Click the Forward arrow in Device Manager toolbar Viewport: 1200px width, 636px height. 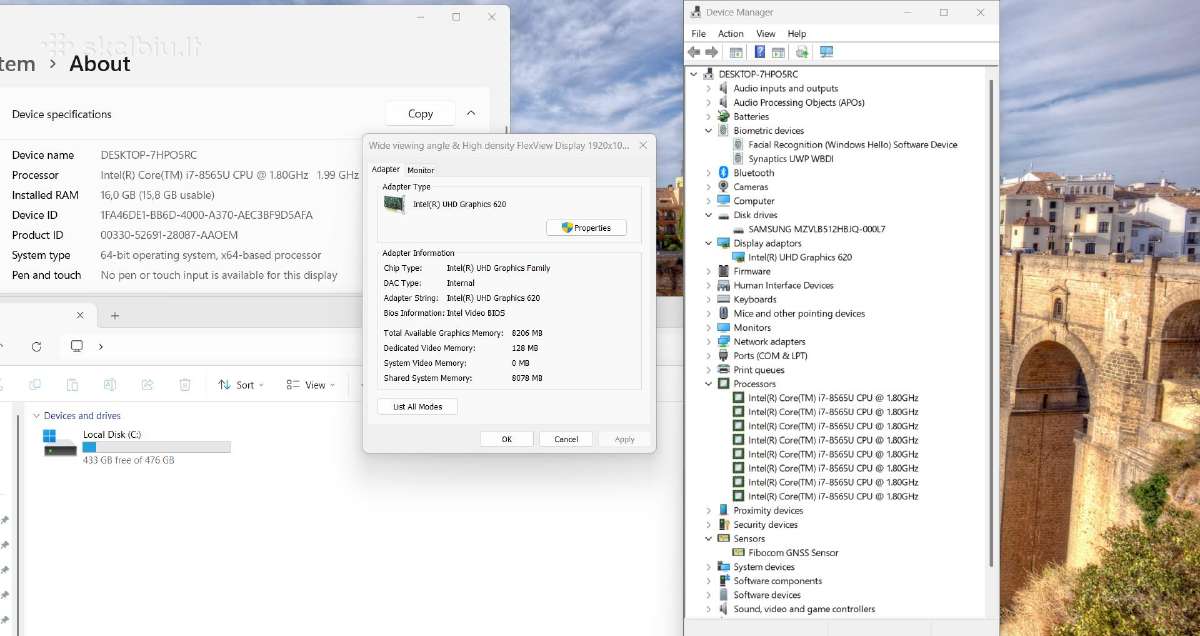pos(712,52)
